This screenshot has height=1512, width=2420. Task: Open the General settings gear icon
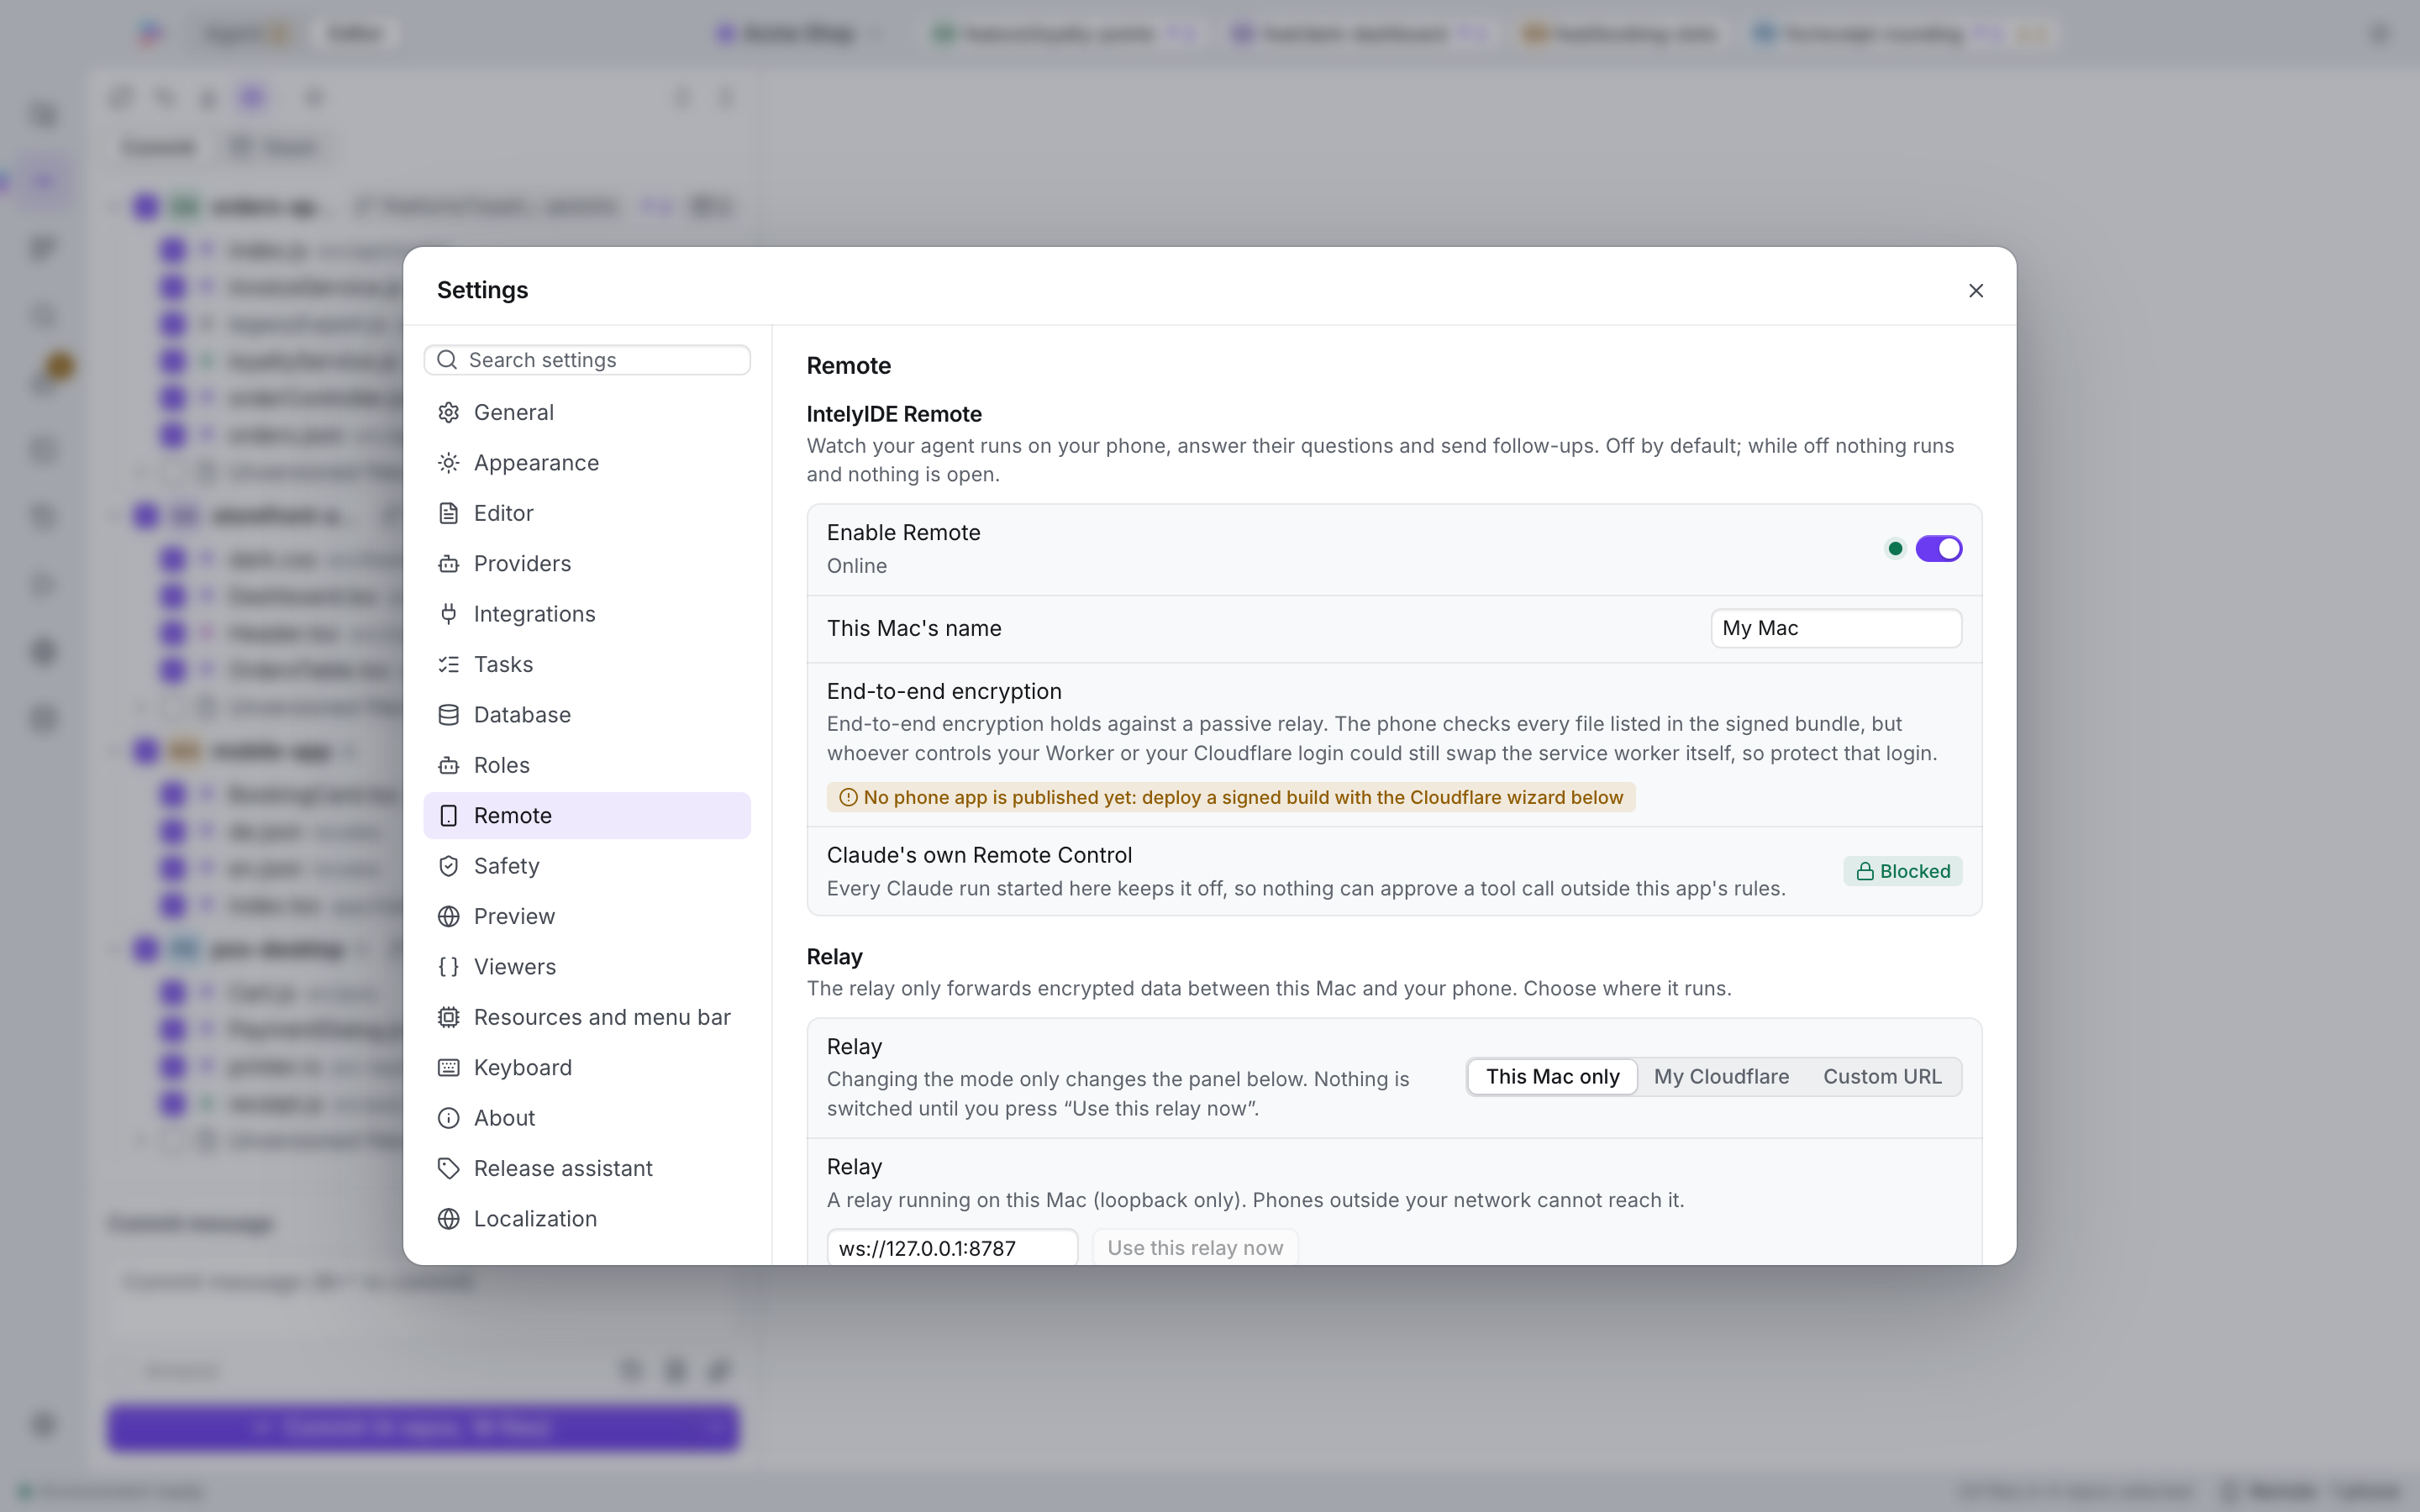point(448,412)
